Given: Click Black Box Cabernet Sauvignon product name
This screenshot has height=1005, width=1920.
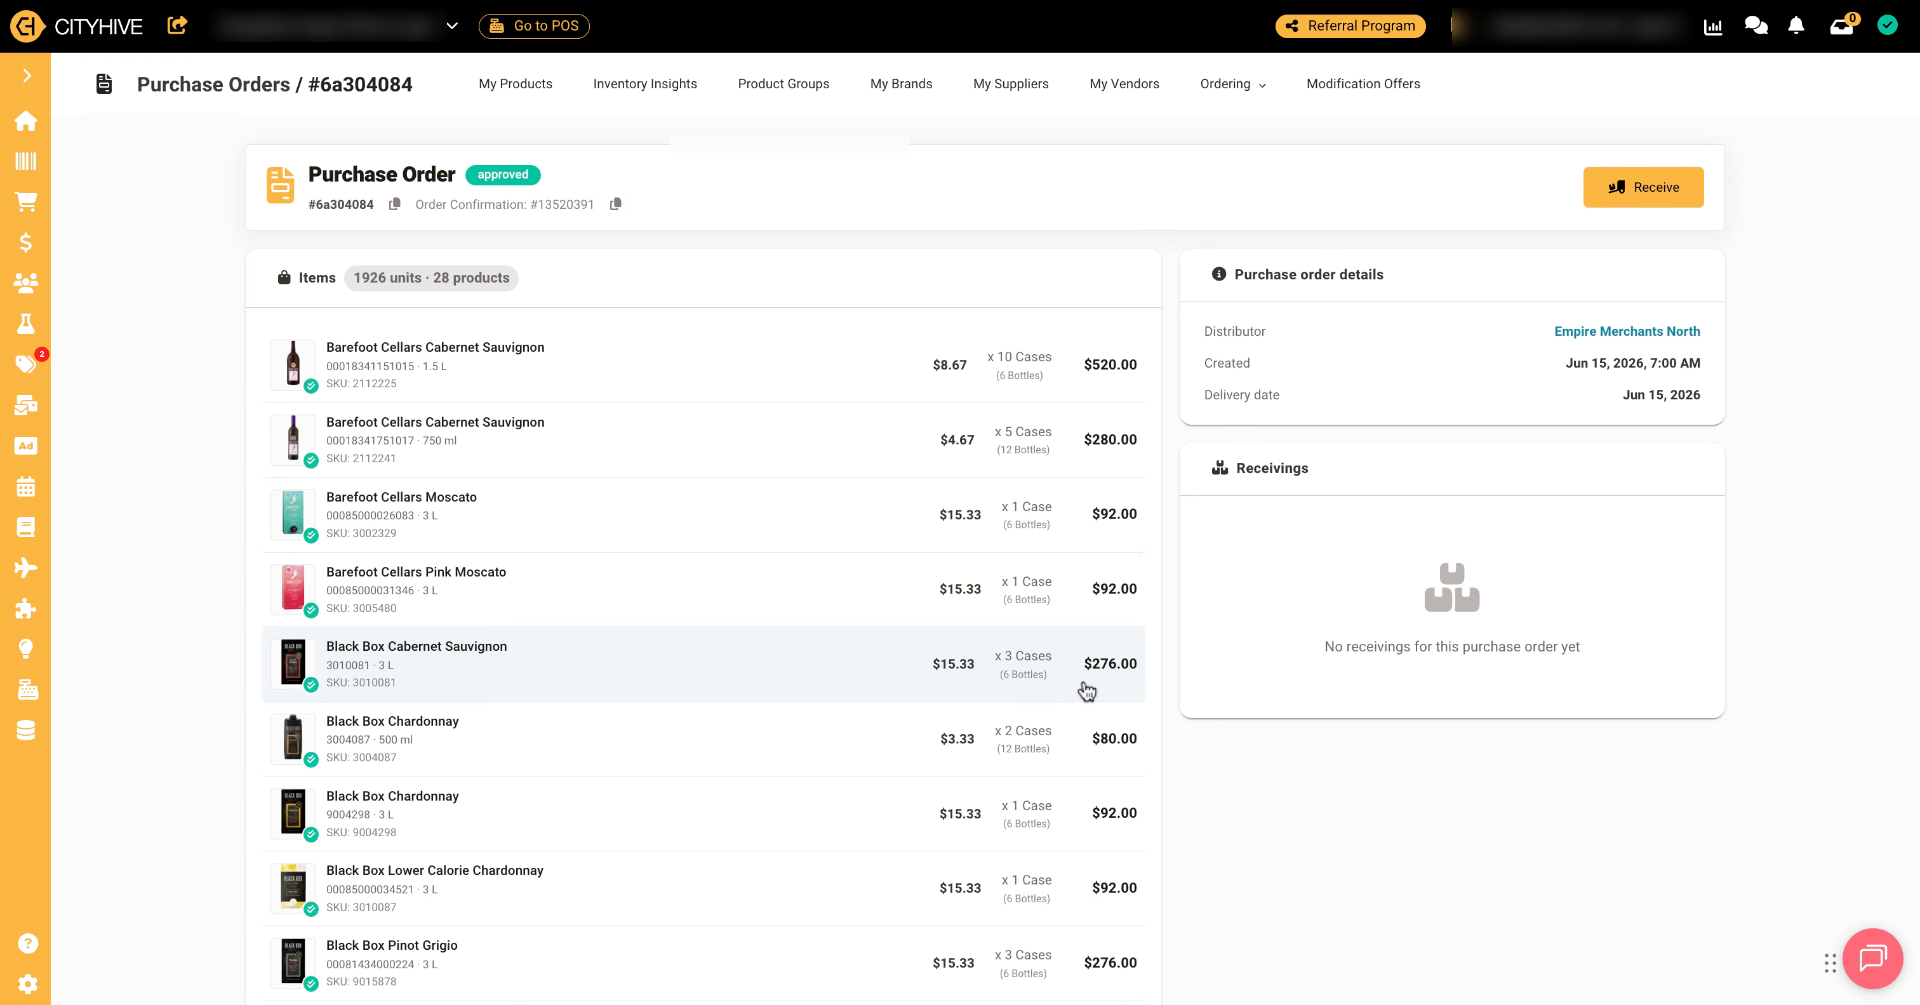Looking at the screenshot, I should [x=416, y=647].
